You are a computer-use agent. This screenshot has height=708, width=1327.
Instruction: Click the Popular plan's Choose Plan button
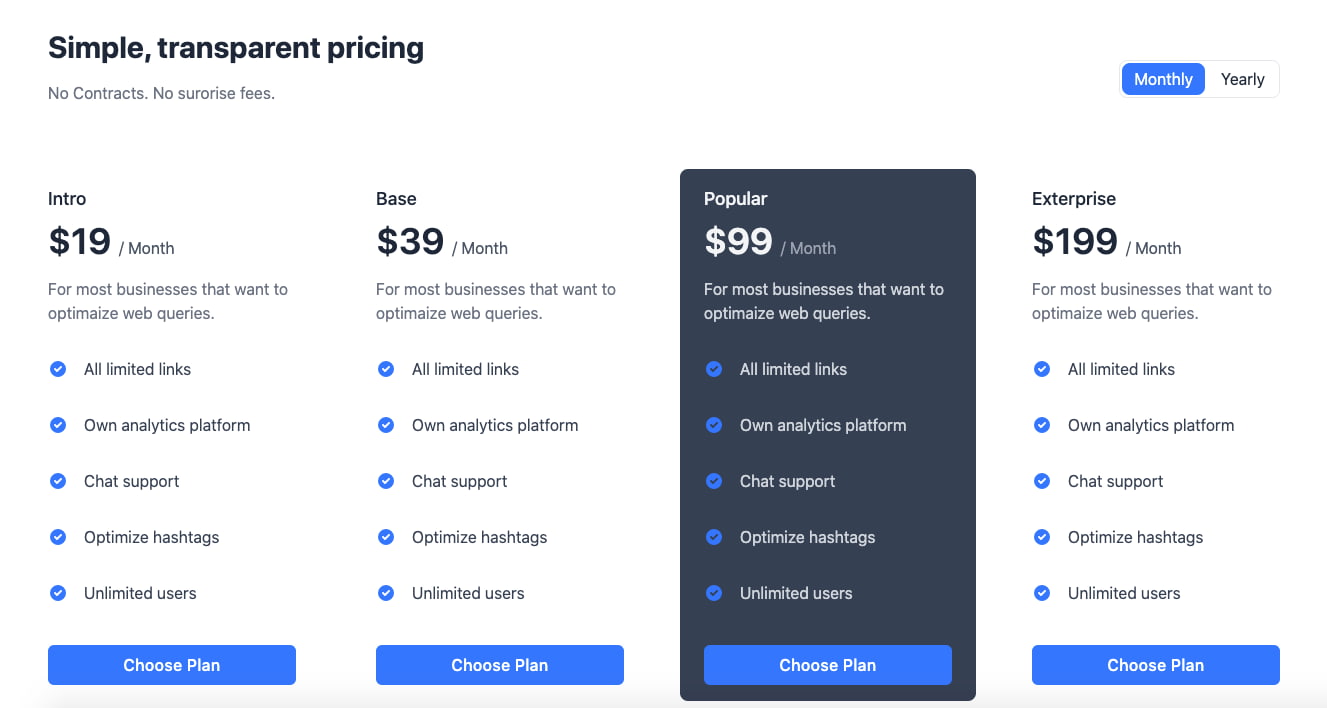click(x=827, y=664)
